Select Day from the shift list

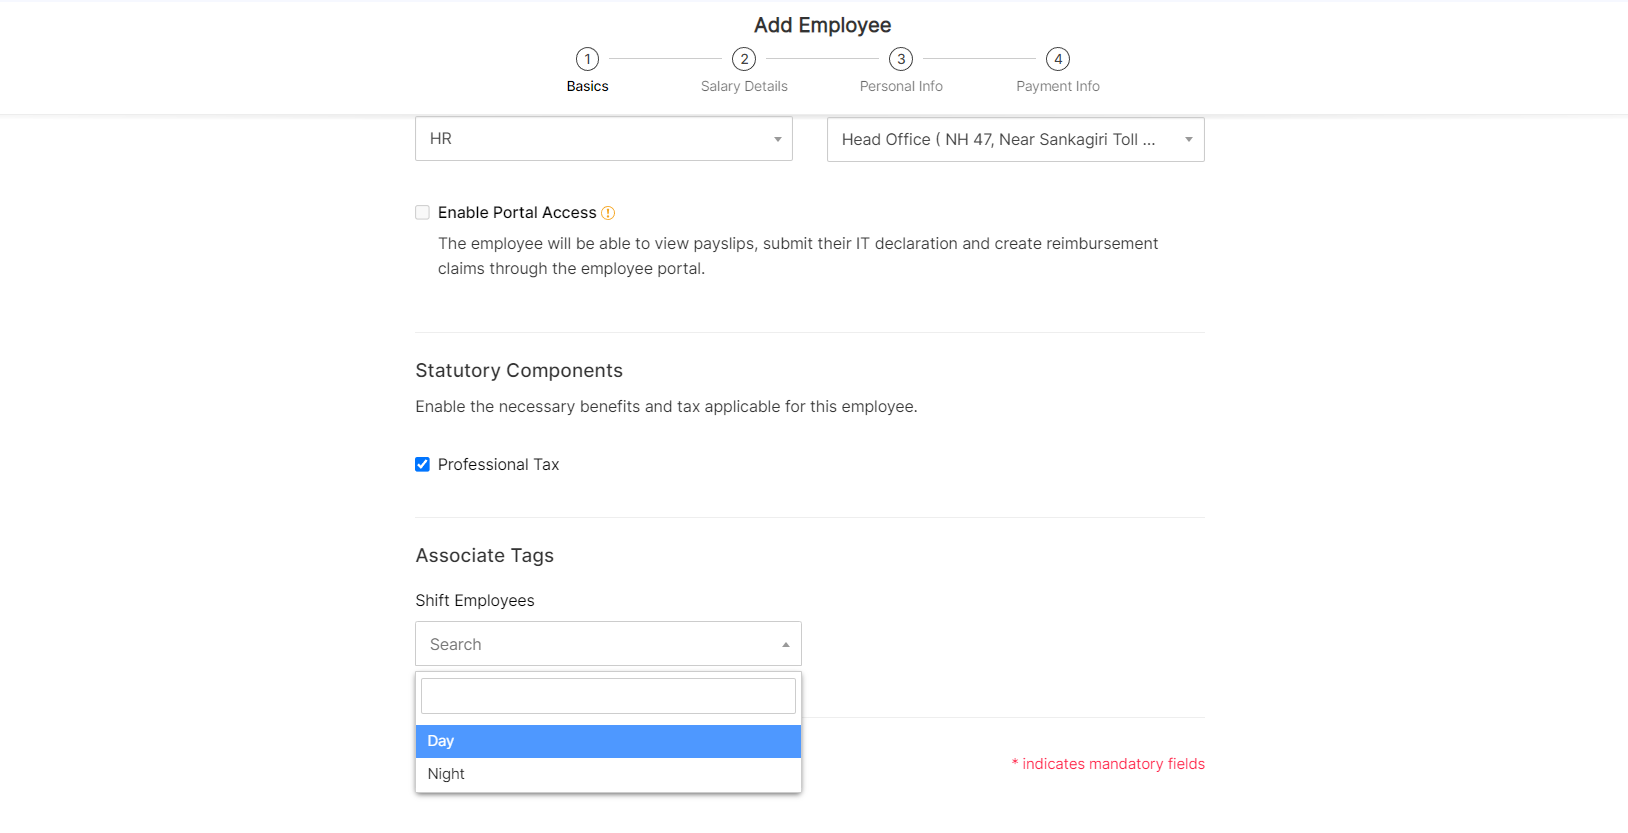click(608, 741)
